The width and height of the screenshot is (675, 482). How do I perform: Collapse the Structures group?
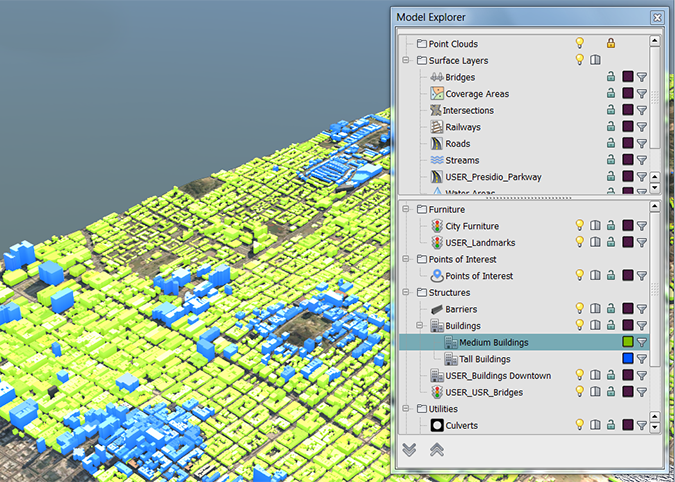(406, 292)
